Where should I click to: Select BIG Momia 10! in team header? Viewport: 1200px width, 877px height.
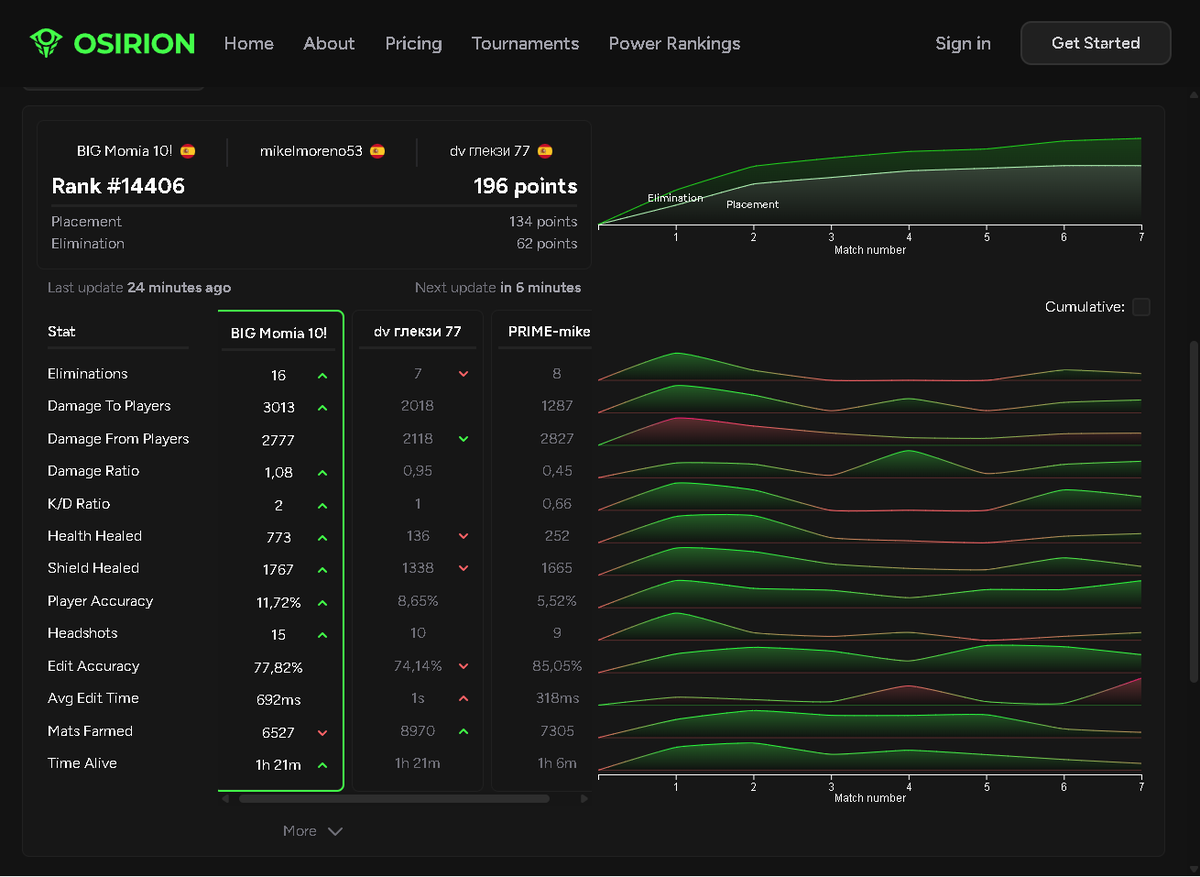124,151
